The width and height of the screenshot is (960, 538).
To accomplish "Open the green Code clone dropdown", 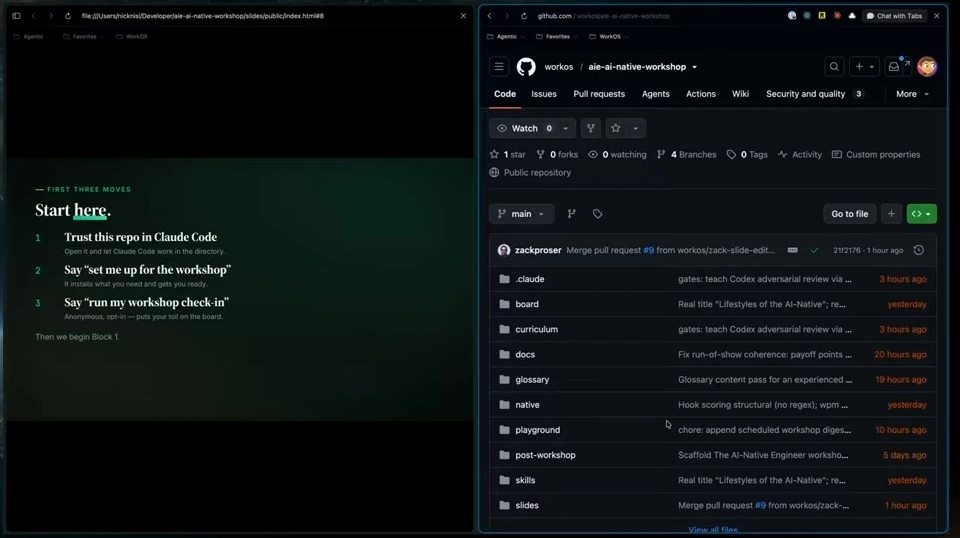I will click(x=921, y=214).
